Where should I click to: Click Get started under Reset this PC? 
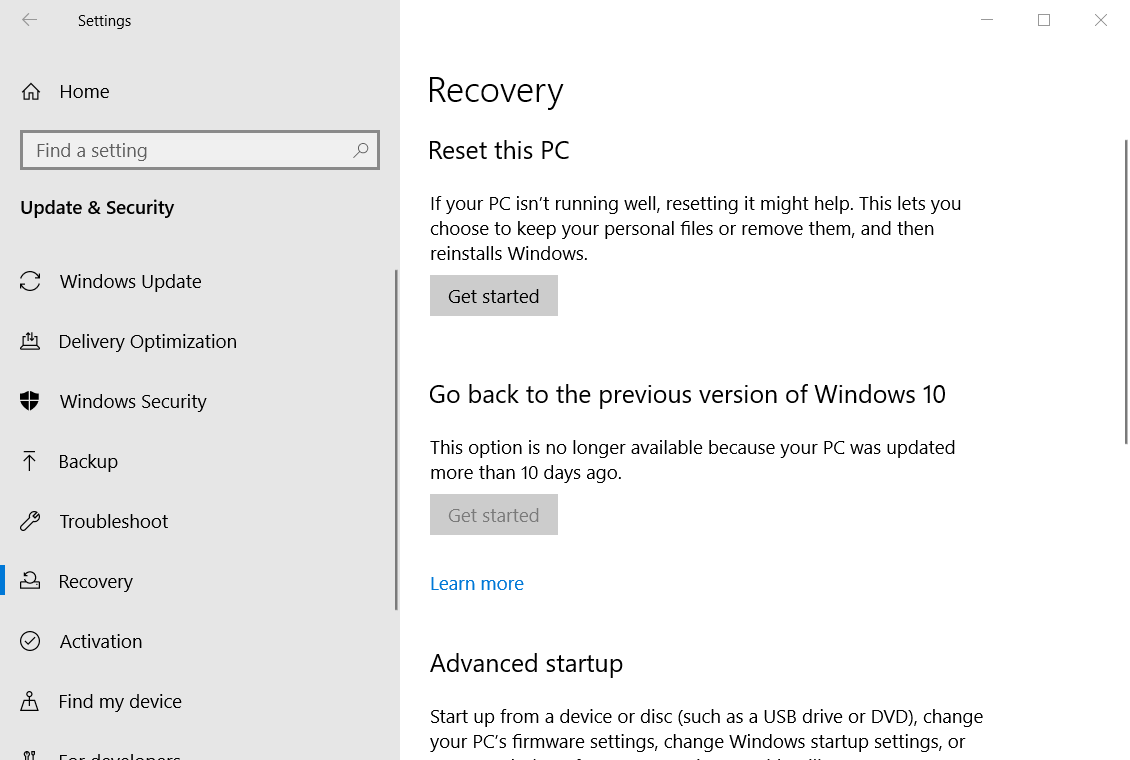[x=494, y=295]
